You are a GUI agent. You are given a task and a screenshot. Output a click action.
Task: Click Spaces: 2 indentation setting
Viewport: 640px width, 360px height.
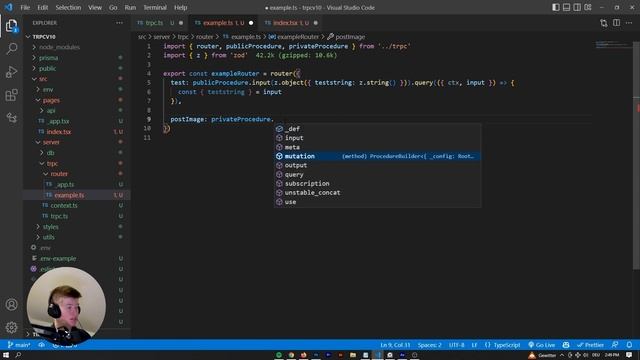pos(429,345)
